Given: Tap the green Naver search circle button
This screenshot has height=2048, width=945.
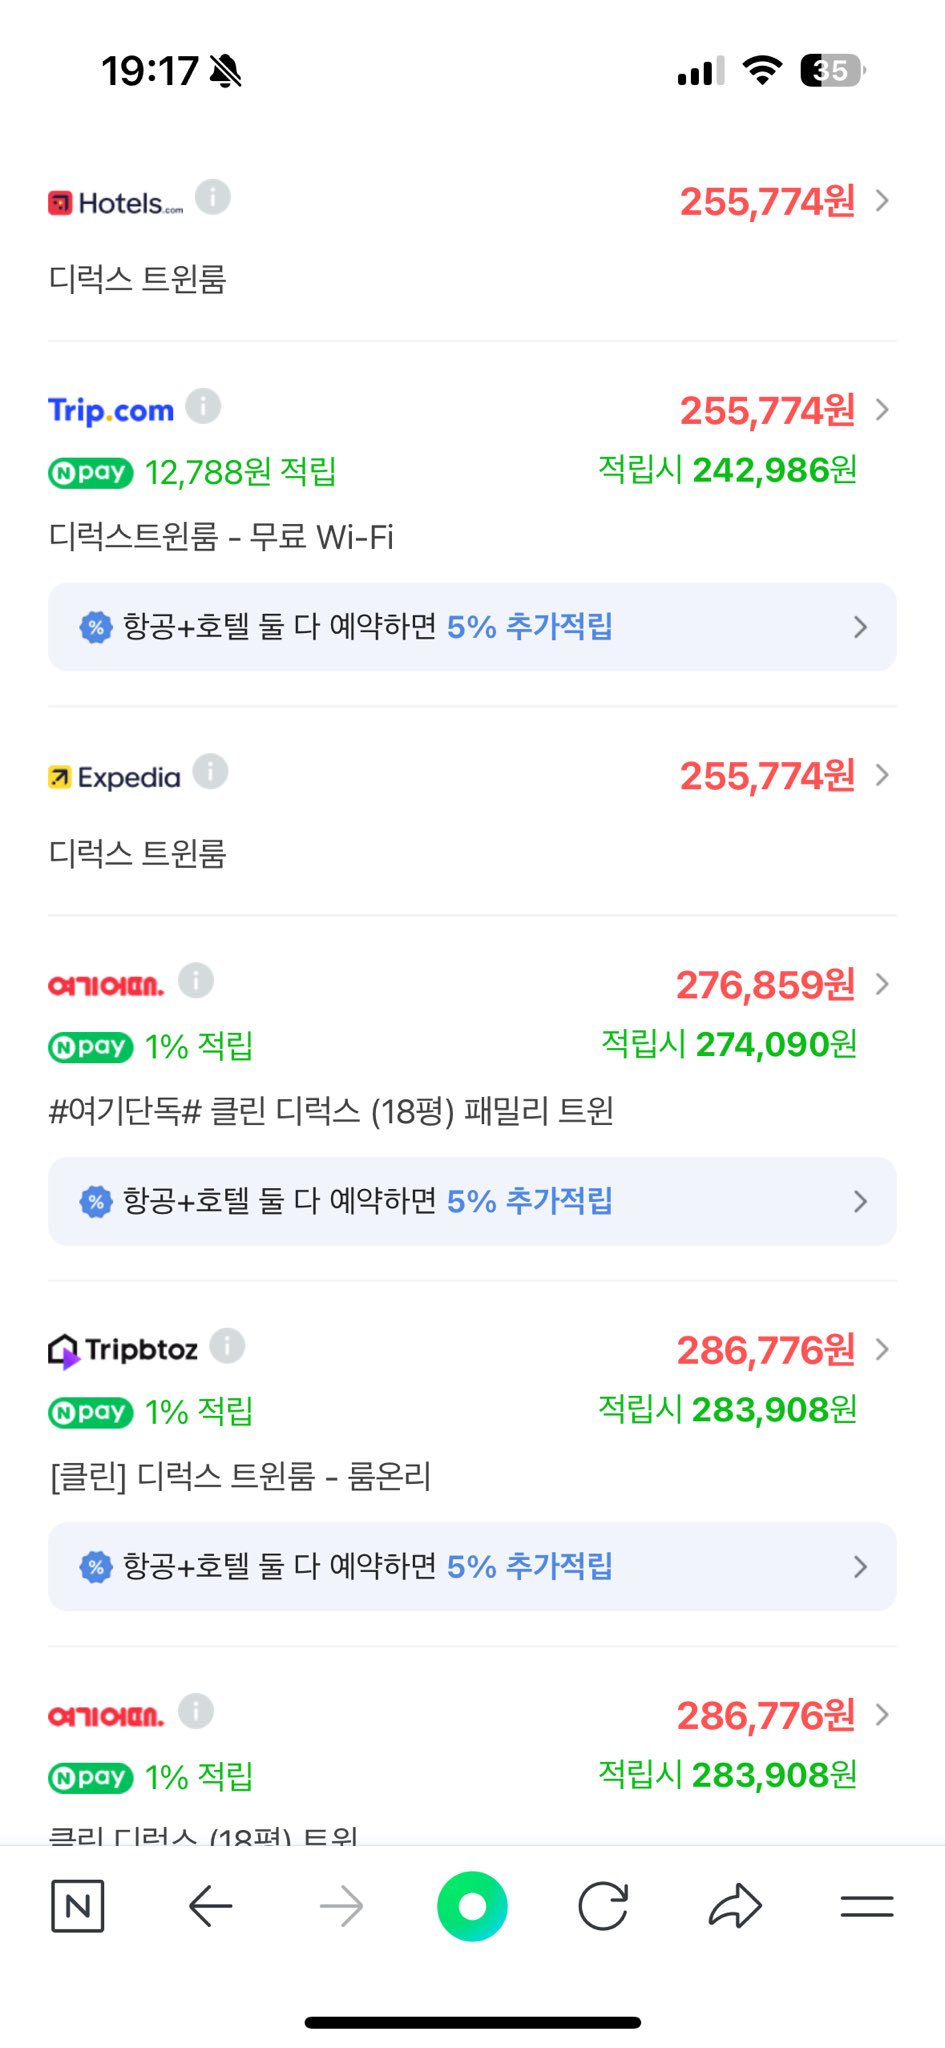Looking at the screenshot, I should (472, 1906).
